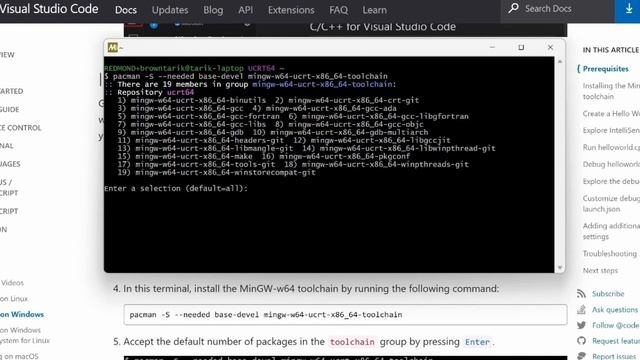Open the 'on macOS' sidebar link
This screenshot has width=640, height=360.
click(19, 356)
